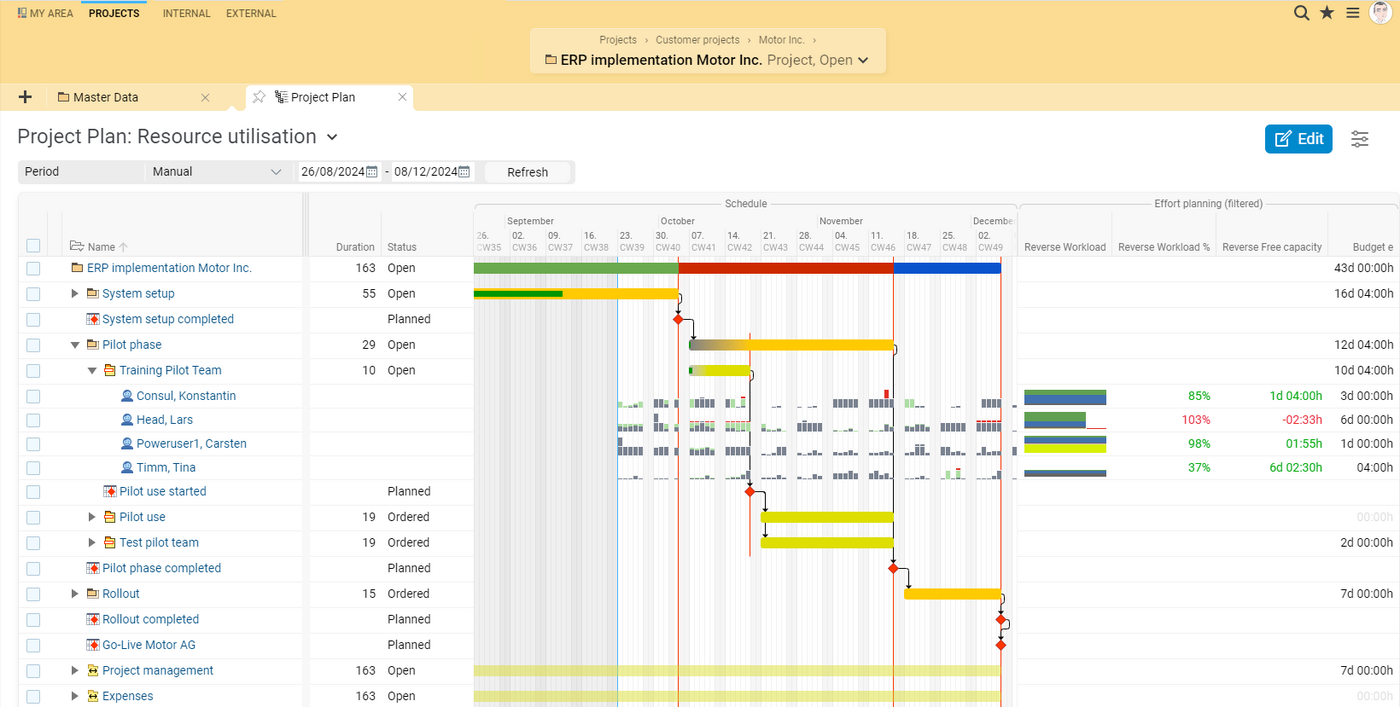Click the Rollout Gantt bar
The height and width of the screenshot is (707, 1400).
952,594
